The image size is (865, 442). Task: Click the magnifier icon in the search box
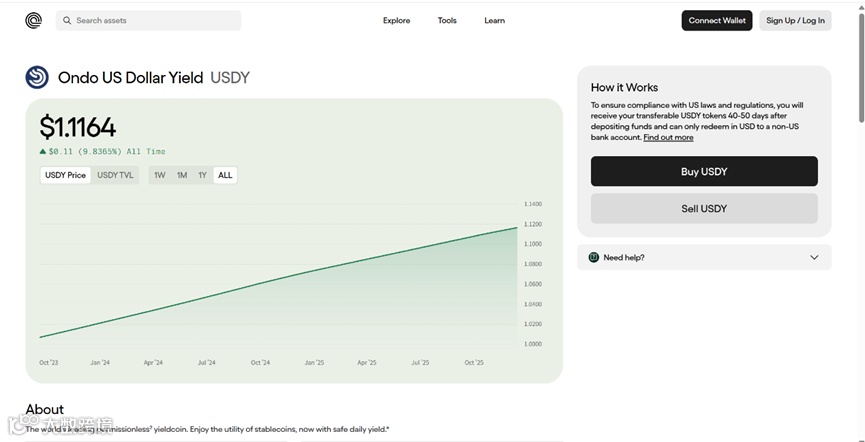tap(67, 20)
